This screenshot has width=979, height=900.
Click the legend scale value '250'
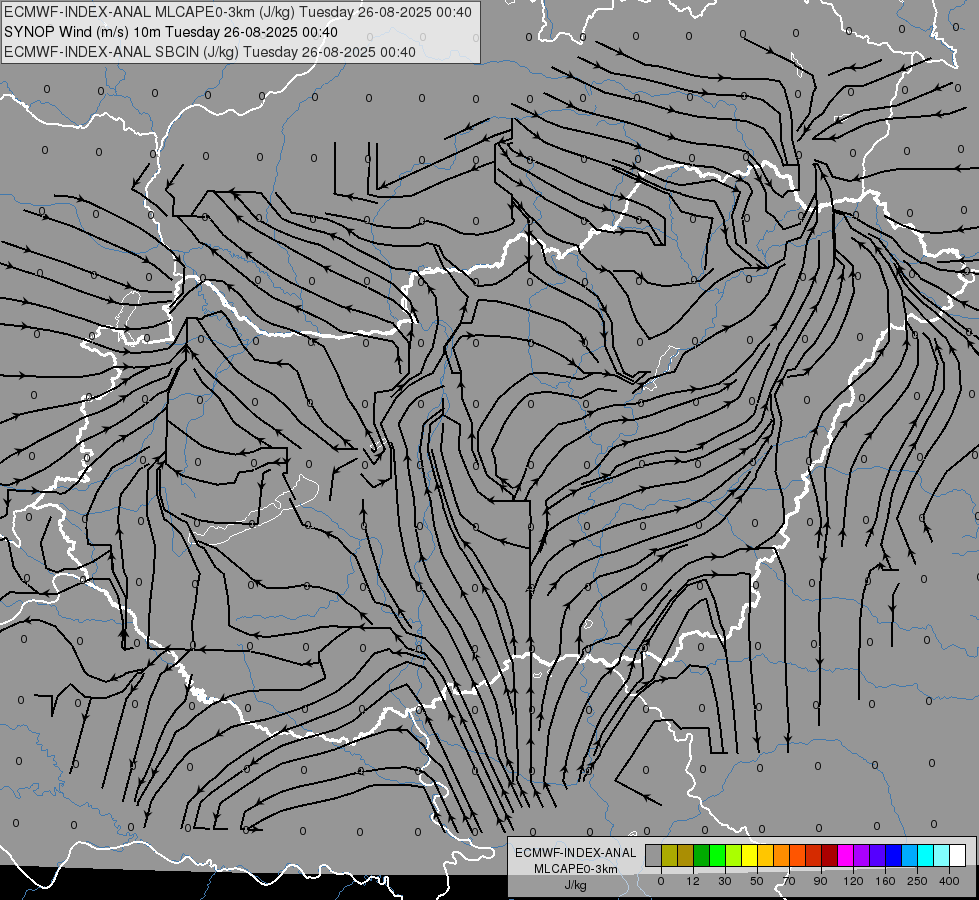tap(917, 881)
